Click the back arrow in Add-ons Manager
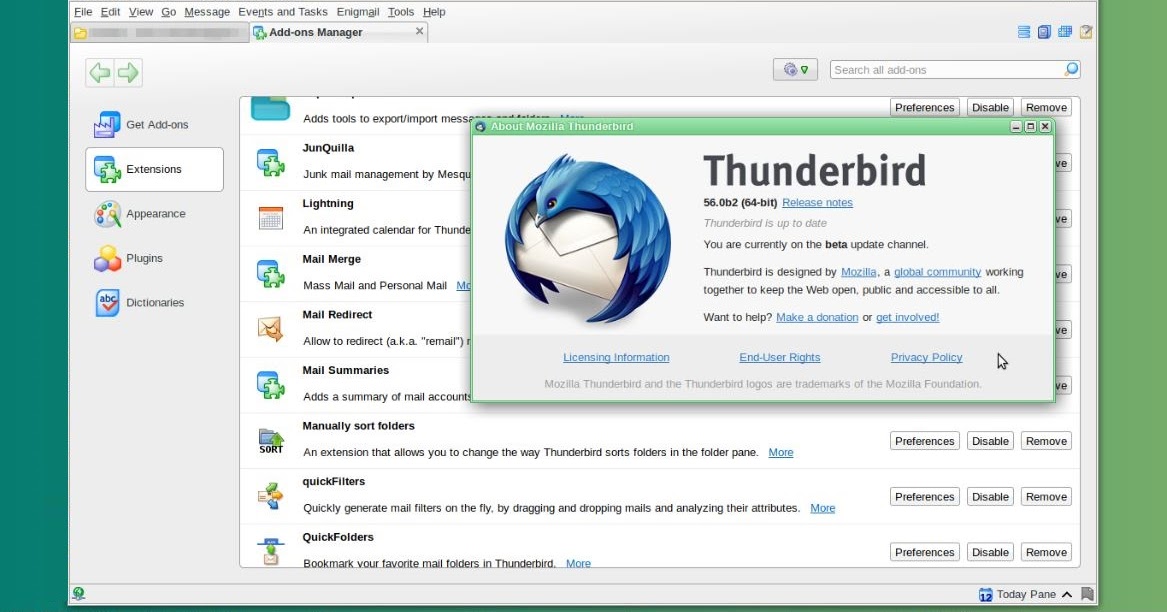Screen dimensions: 1167x612 point(100,72)
